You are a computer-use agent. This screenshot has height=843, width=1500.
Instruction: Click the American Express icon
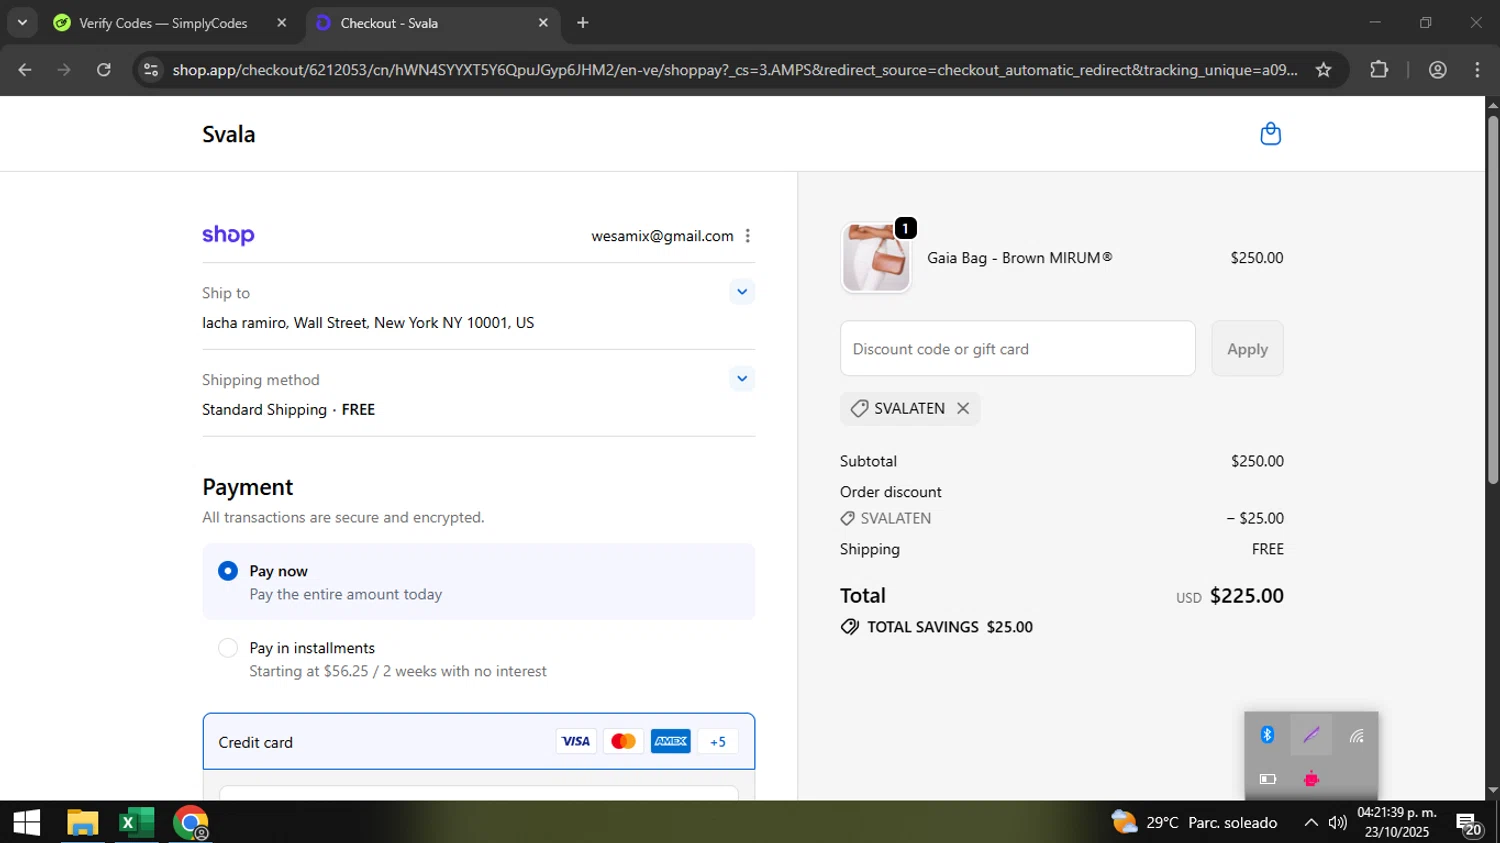point(671,741)
